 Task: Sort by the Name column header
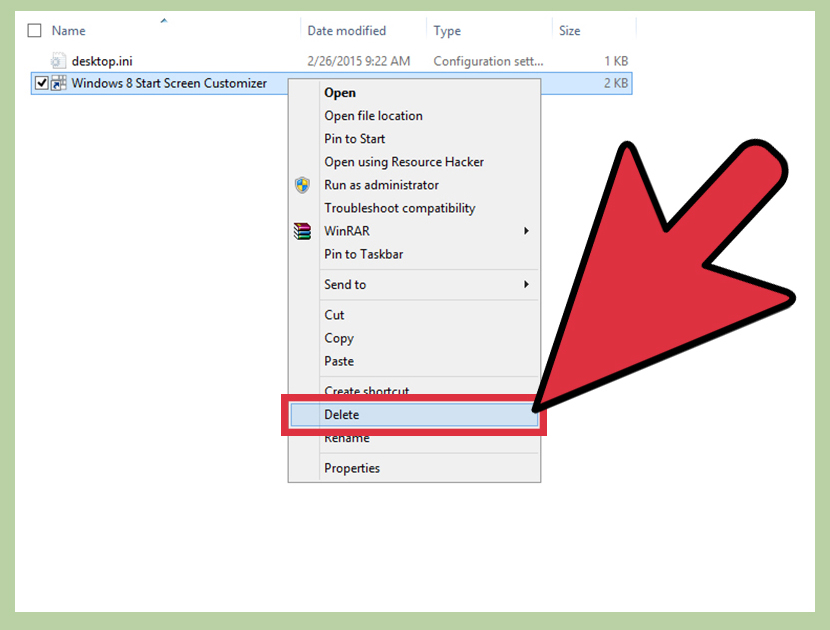coord(68,31)
